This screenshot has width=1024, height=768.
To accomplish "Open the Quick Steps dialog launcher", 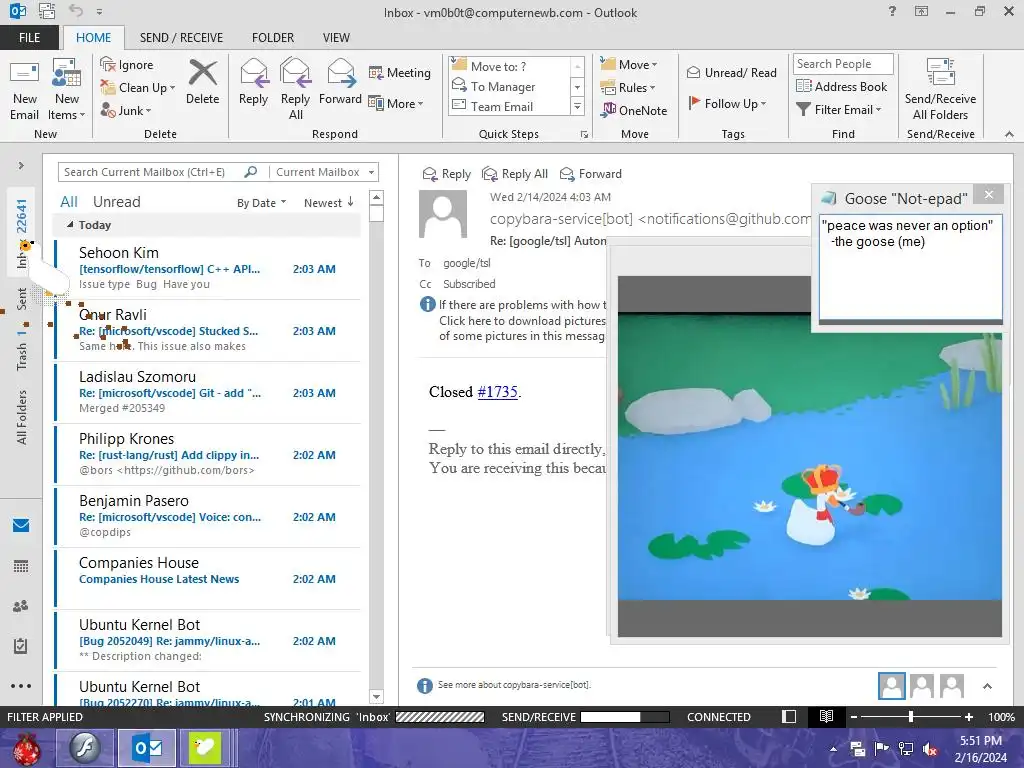I will click(584, 135).
